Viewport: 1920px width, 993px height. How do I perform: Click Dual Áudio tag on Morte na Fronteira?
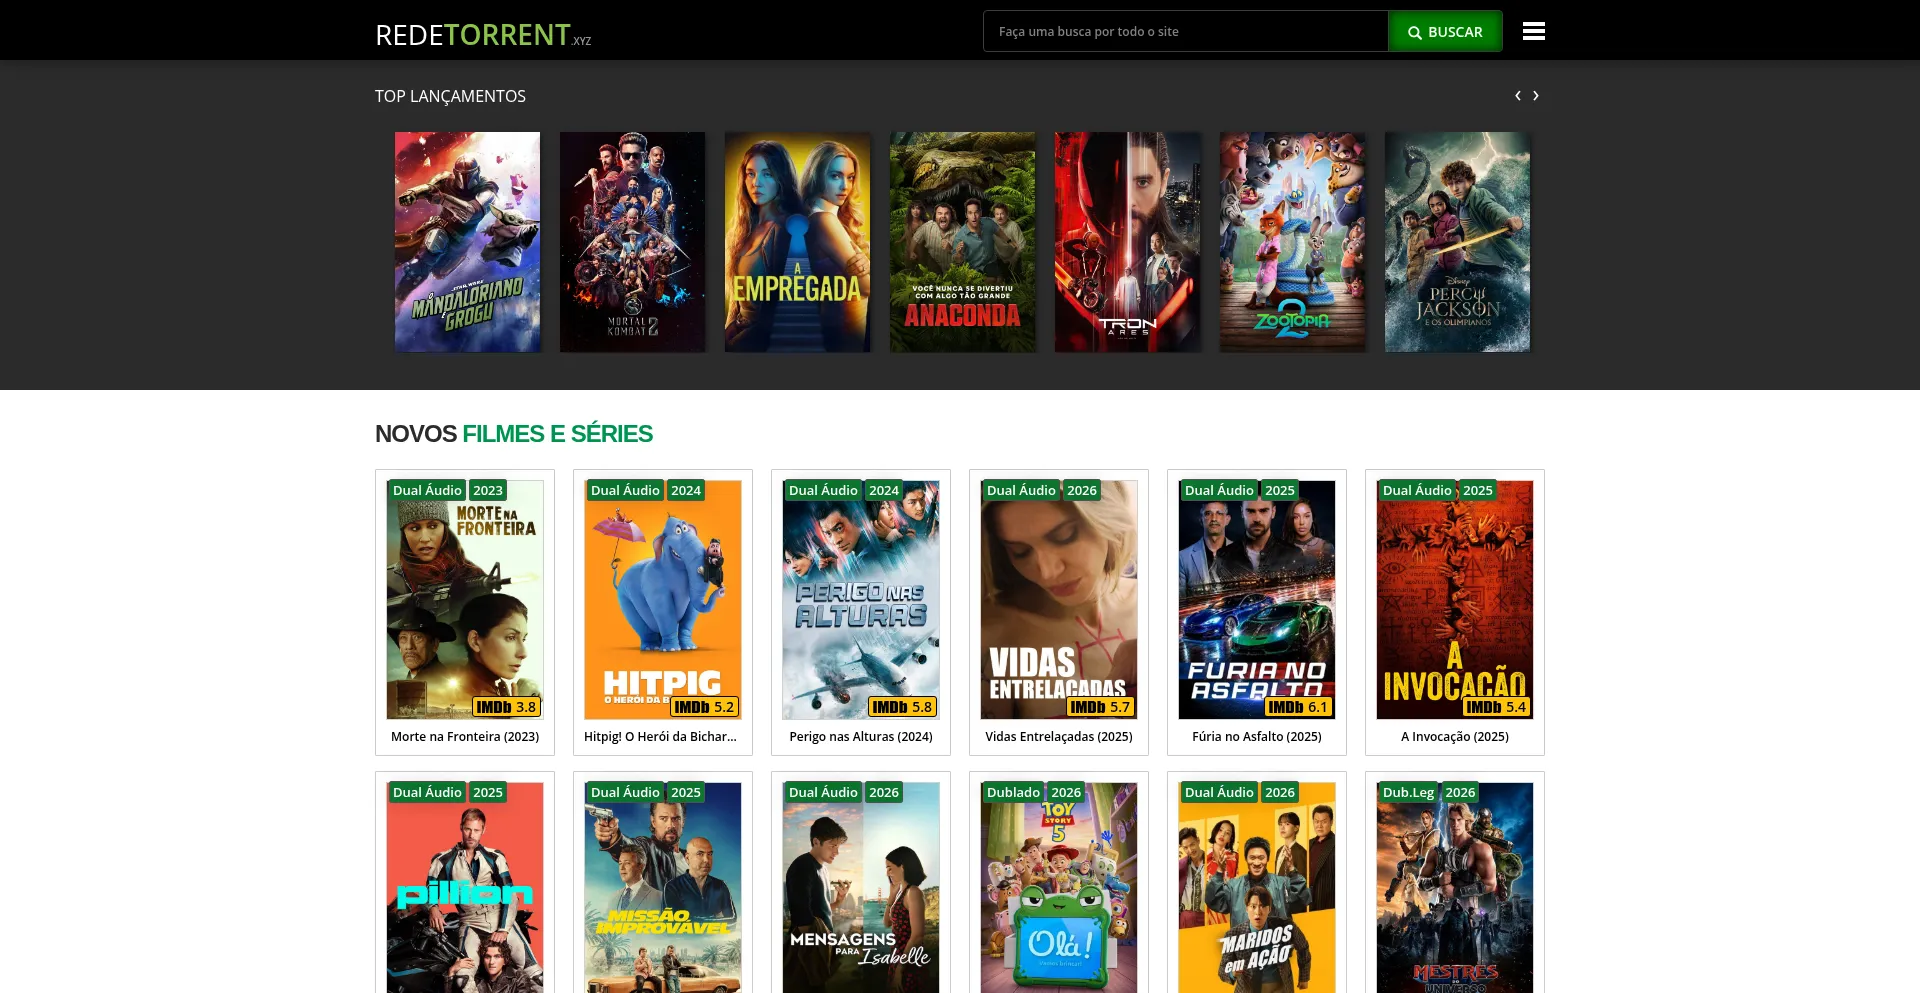[x=427, y=491]
